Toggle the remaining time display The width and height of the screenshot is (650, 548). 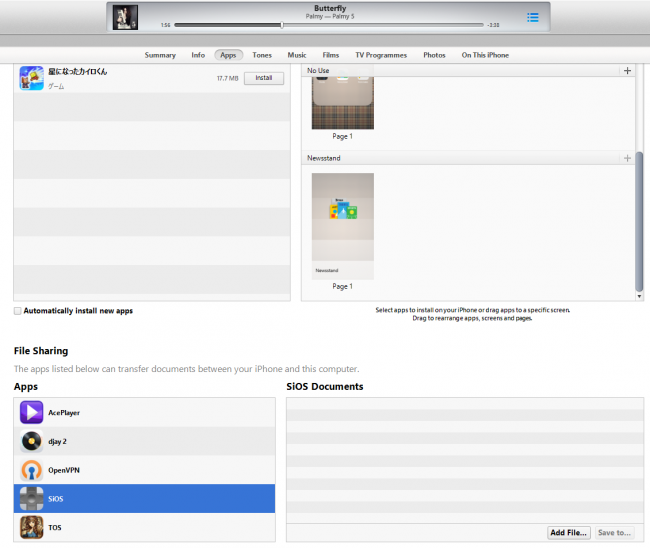[493, 25]
